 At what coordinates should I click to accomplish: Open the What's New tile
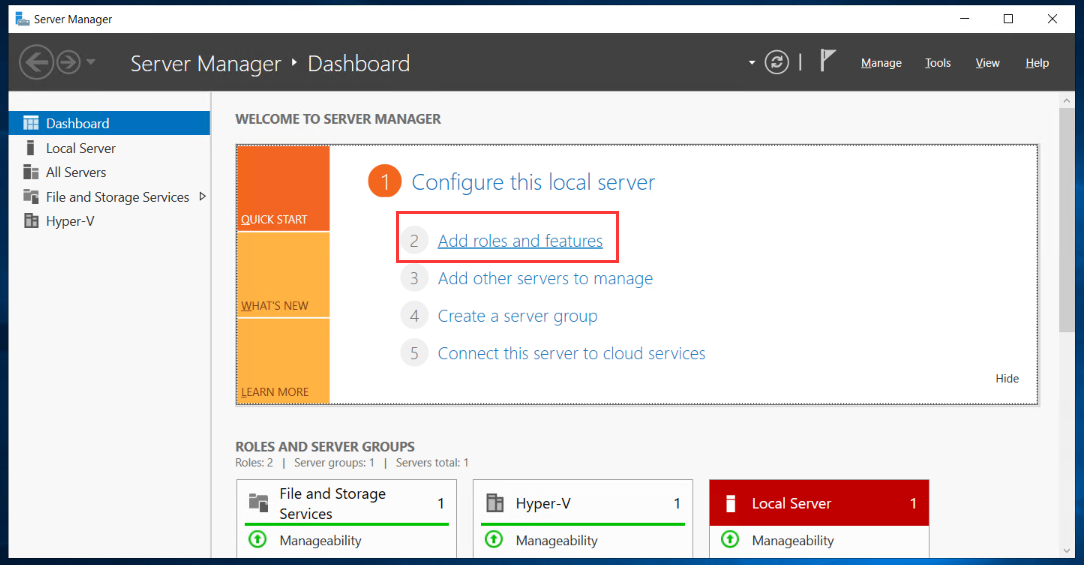283,275
